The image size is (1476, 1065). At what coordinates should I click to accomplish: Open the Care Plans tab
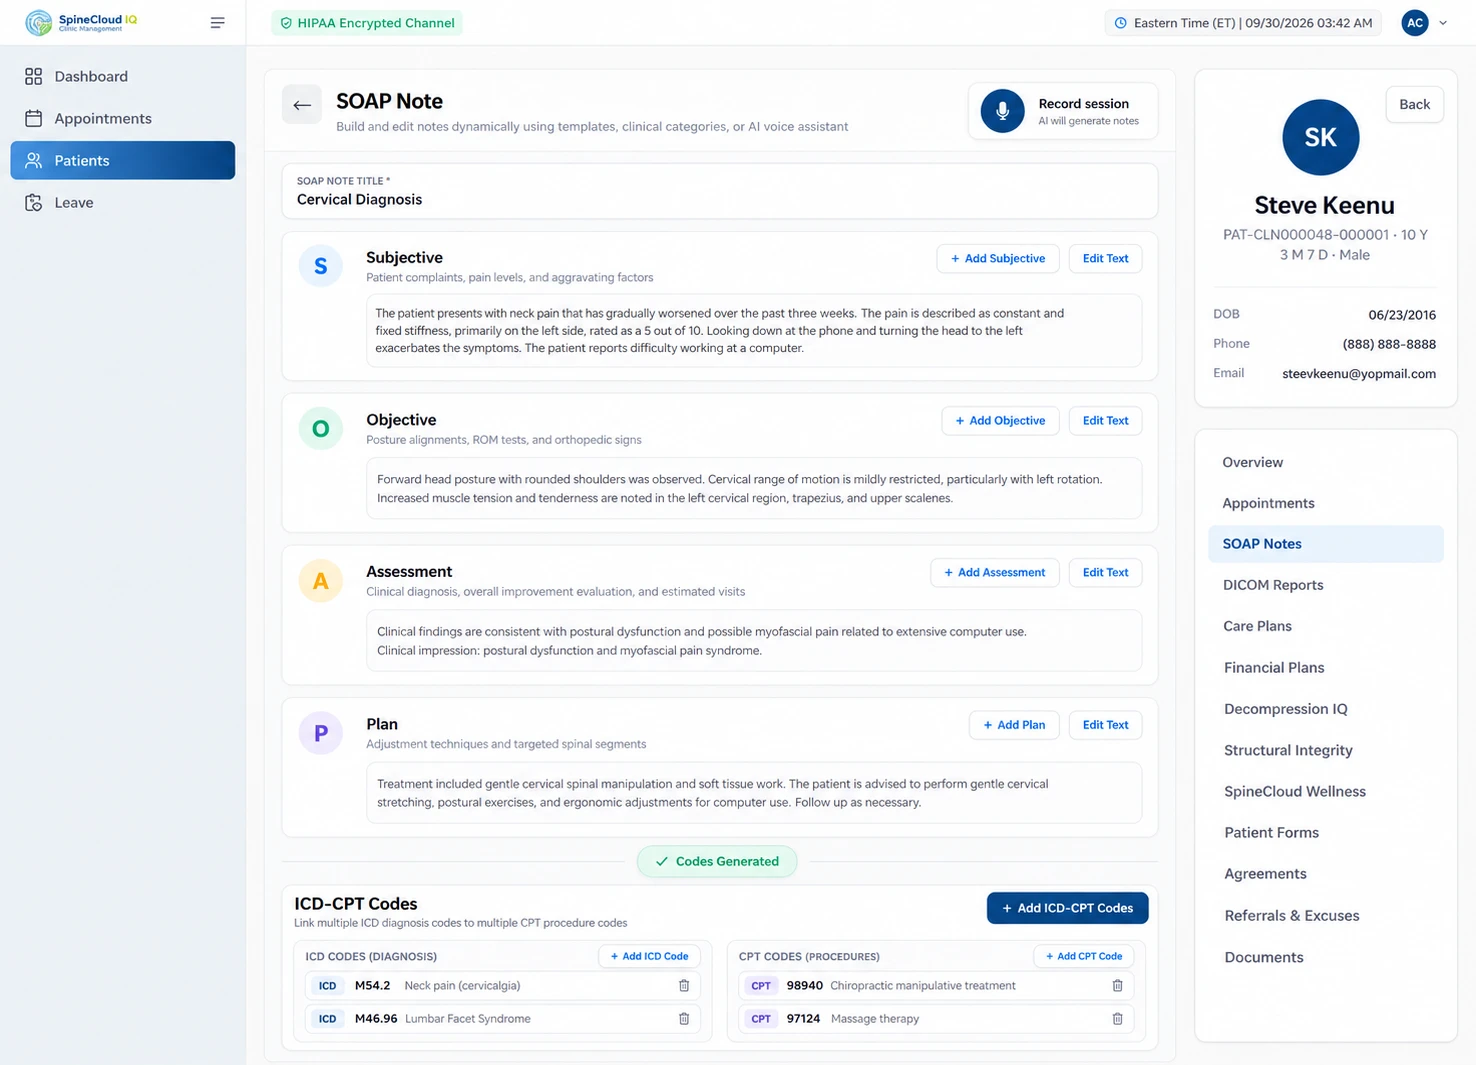(1326, 626)
